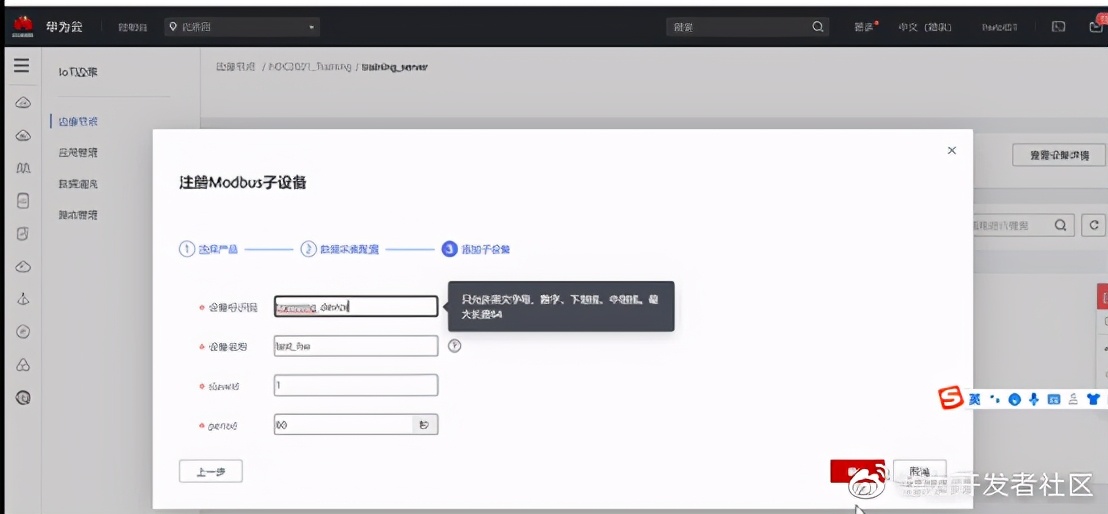Click the magnifier icon in top search
1108x514 pixels.
click(x=818, y=27)
